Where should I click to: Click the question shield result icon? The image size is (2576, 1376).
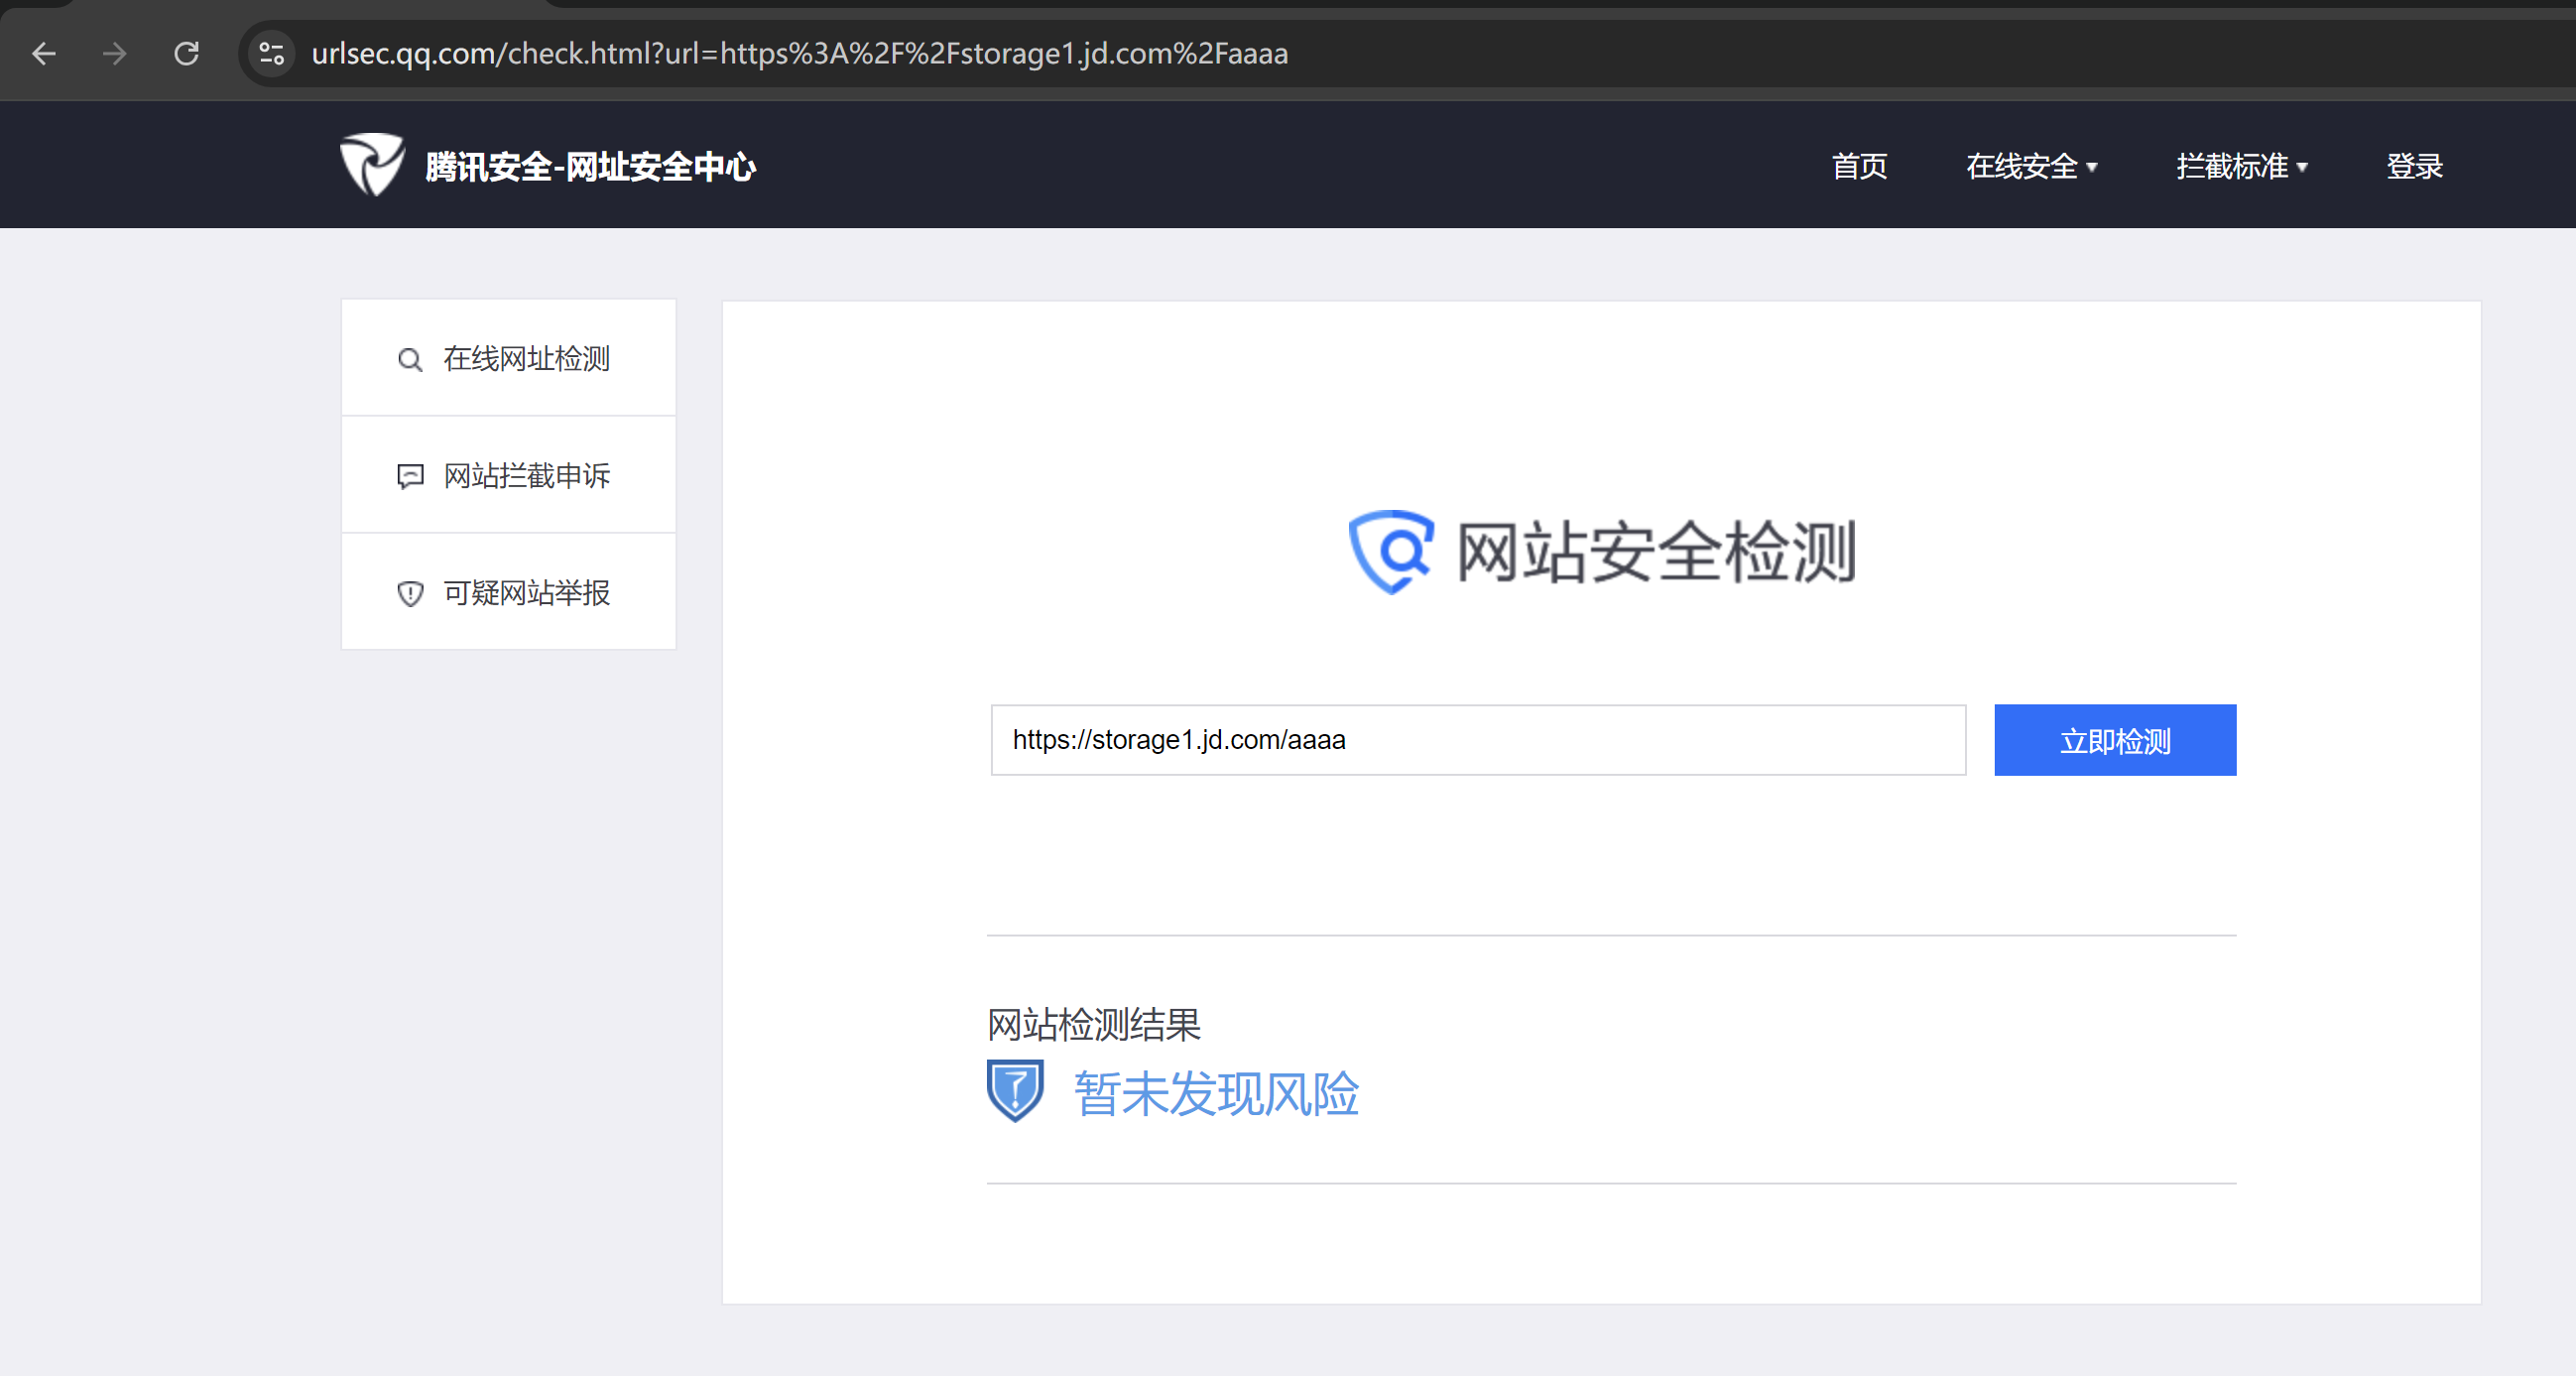click(x=1015, y=1090)
